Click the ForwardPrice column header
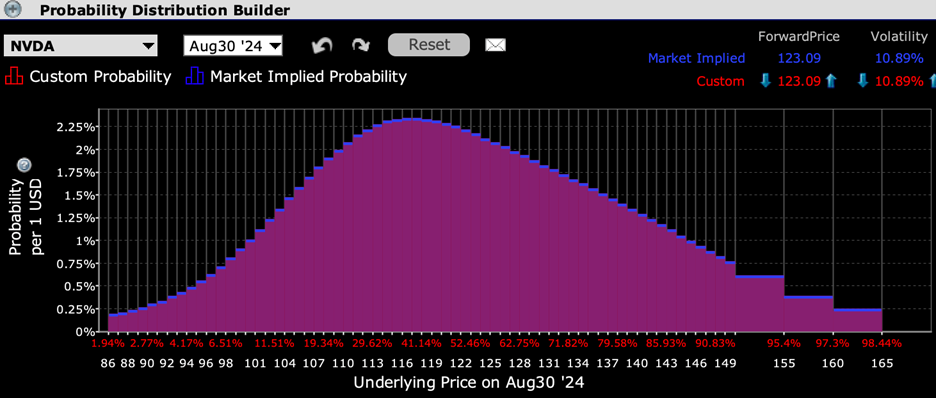This screenshot has height=398, width=936. coord(799,36)
